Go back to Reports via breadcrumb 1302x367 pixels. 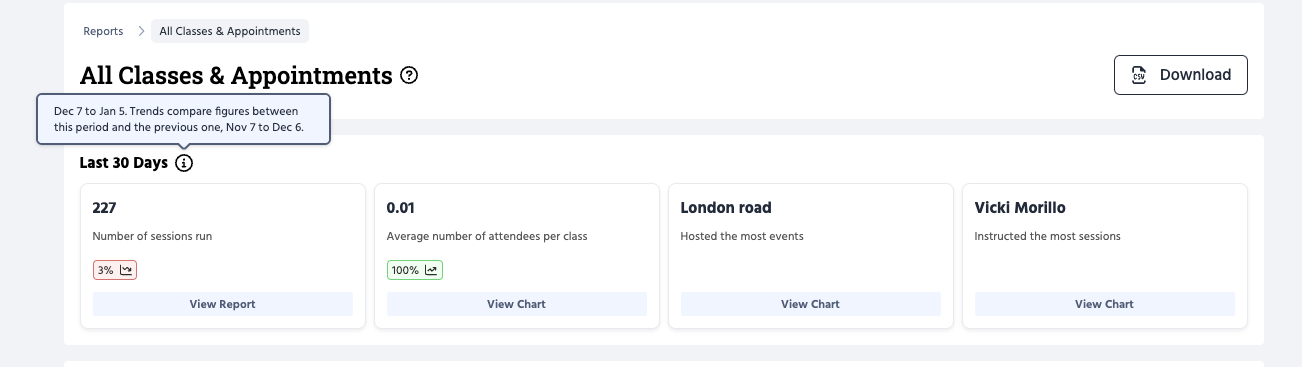pyautogui.click(x=103, y=31)
